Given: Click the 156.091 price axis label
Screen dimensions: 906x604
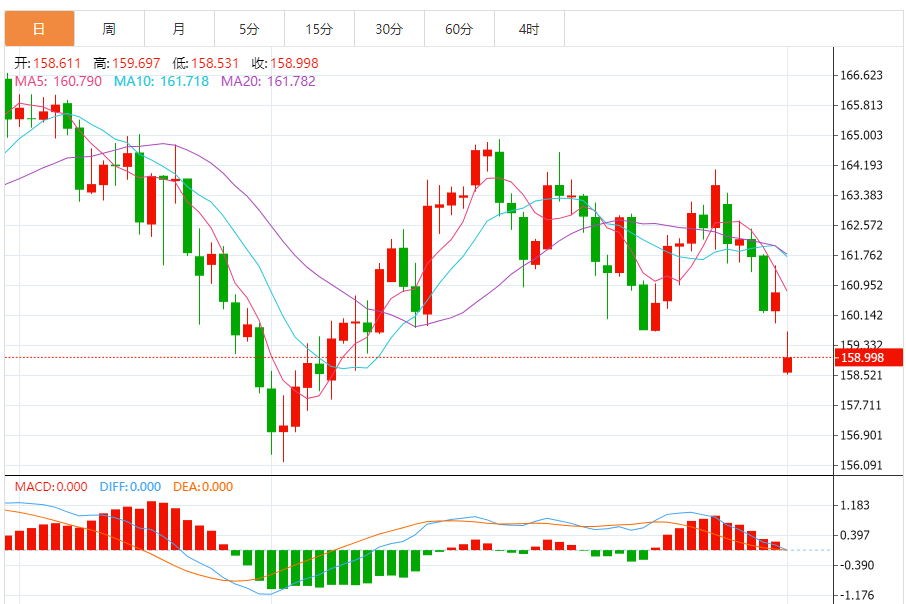Looking at the screenshot, I should coord(861,465).
